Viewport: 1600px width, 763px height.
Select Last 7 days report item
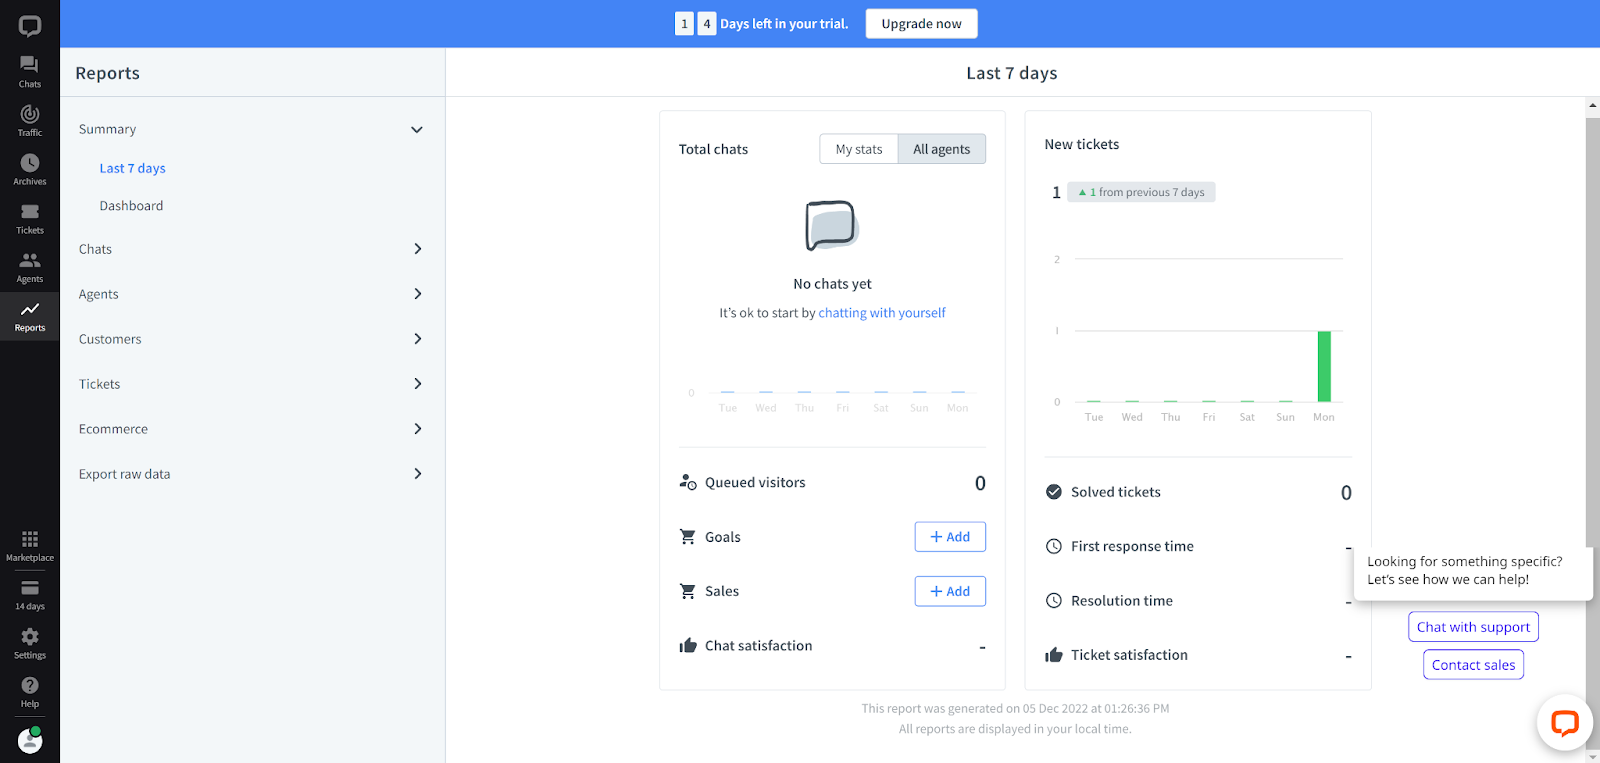point(132,168)
